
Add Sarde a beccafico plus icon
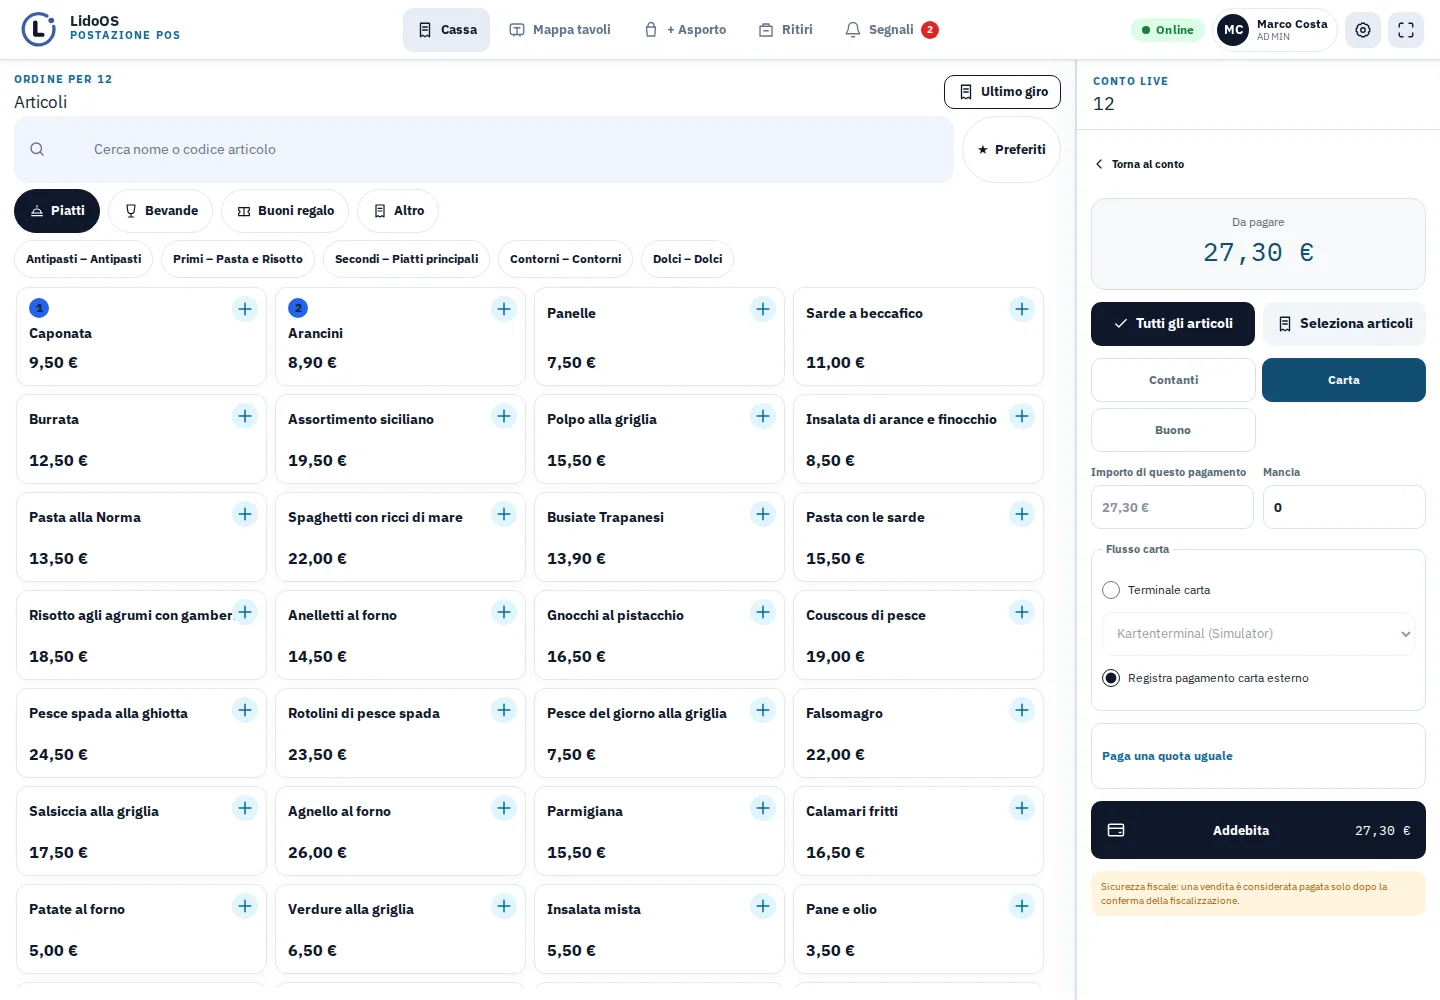coord(1022,309)
